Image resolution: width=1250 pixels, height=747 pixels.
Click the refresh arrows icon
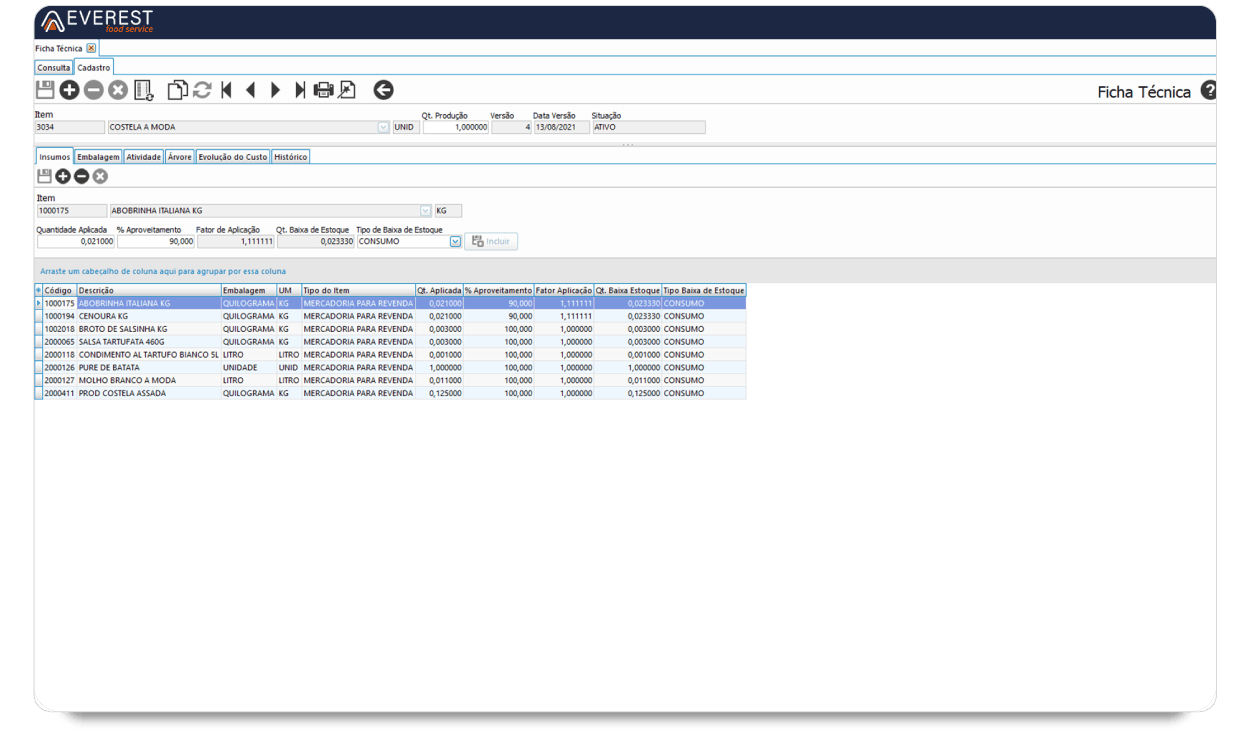202,90
